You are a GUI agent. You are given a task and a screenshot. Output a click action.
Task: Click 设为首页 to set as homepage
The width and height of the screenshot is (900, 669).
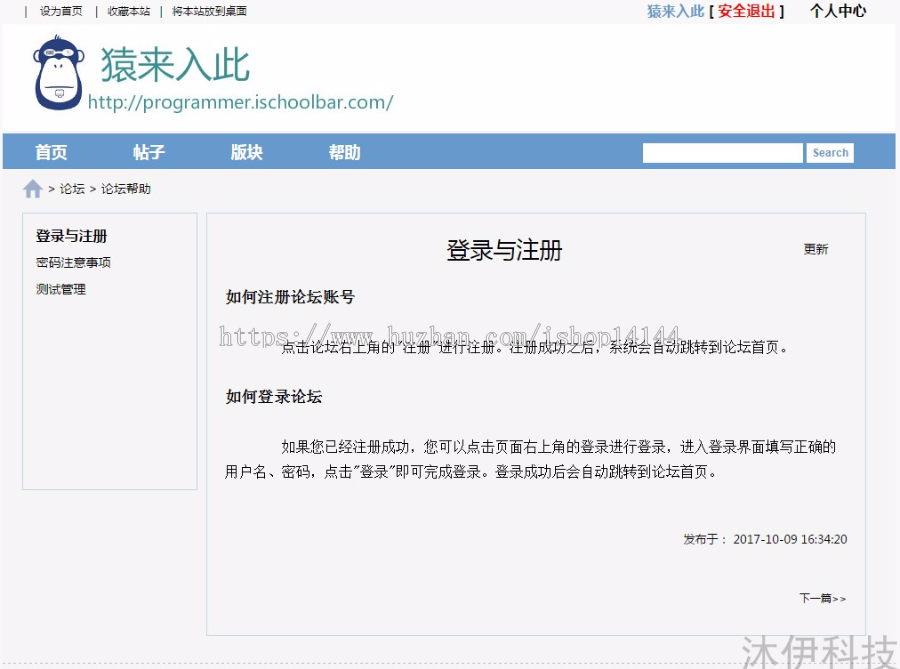(x=58, y=12)
